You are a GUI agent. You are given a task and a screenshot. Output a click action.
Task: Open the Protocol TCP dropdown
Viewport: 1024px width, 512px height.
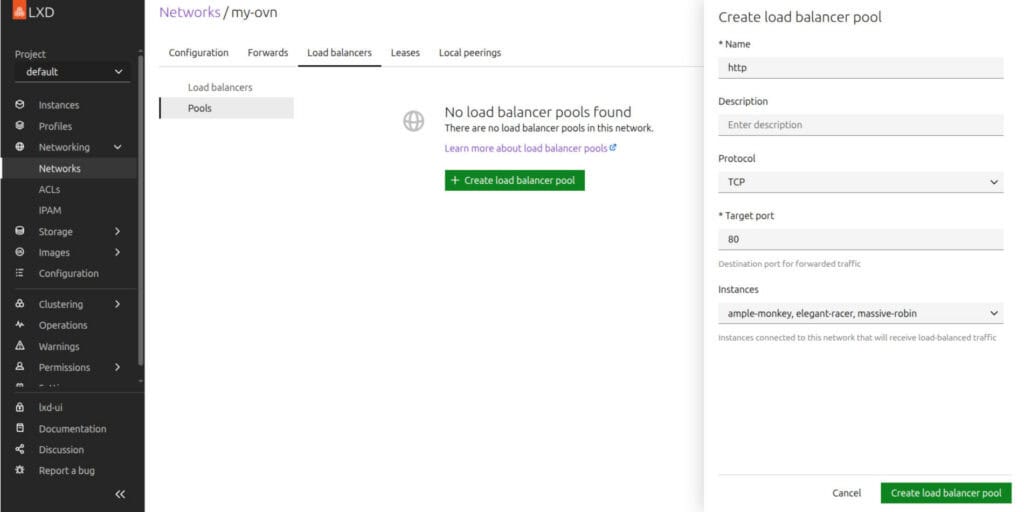[x=860, y=182]
